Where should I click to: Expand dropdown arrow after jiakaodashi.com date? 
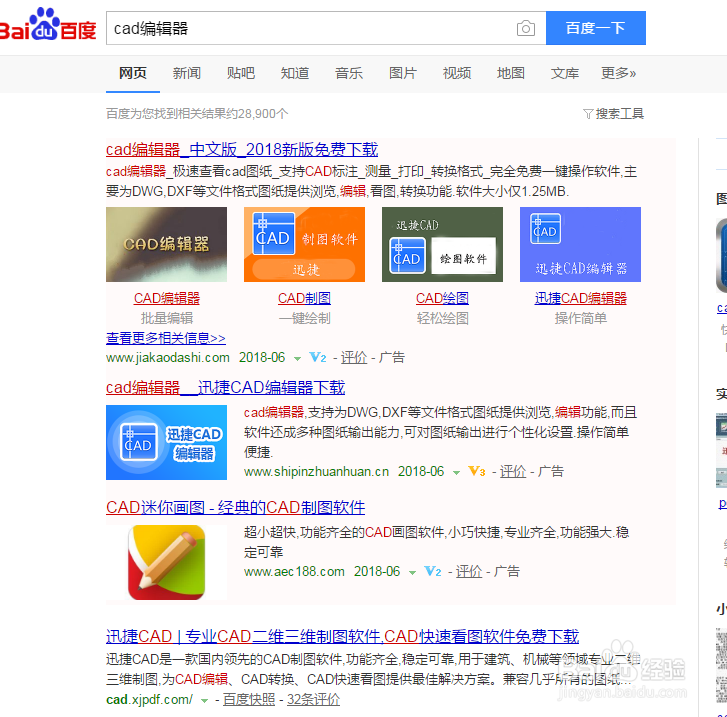[x=297, y=358]
